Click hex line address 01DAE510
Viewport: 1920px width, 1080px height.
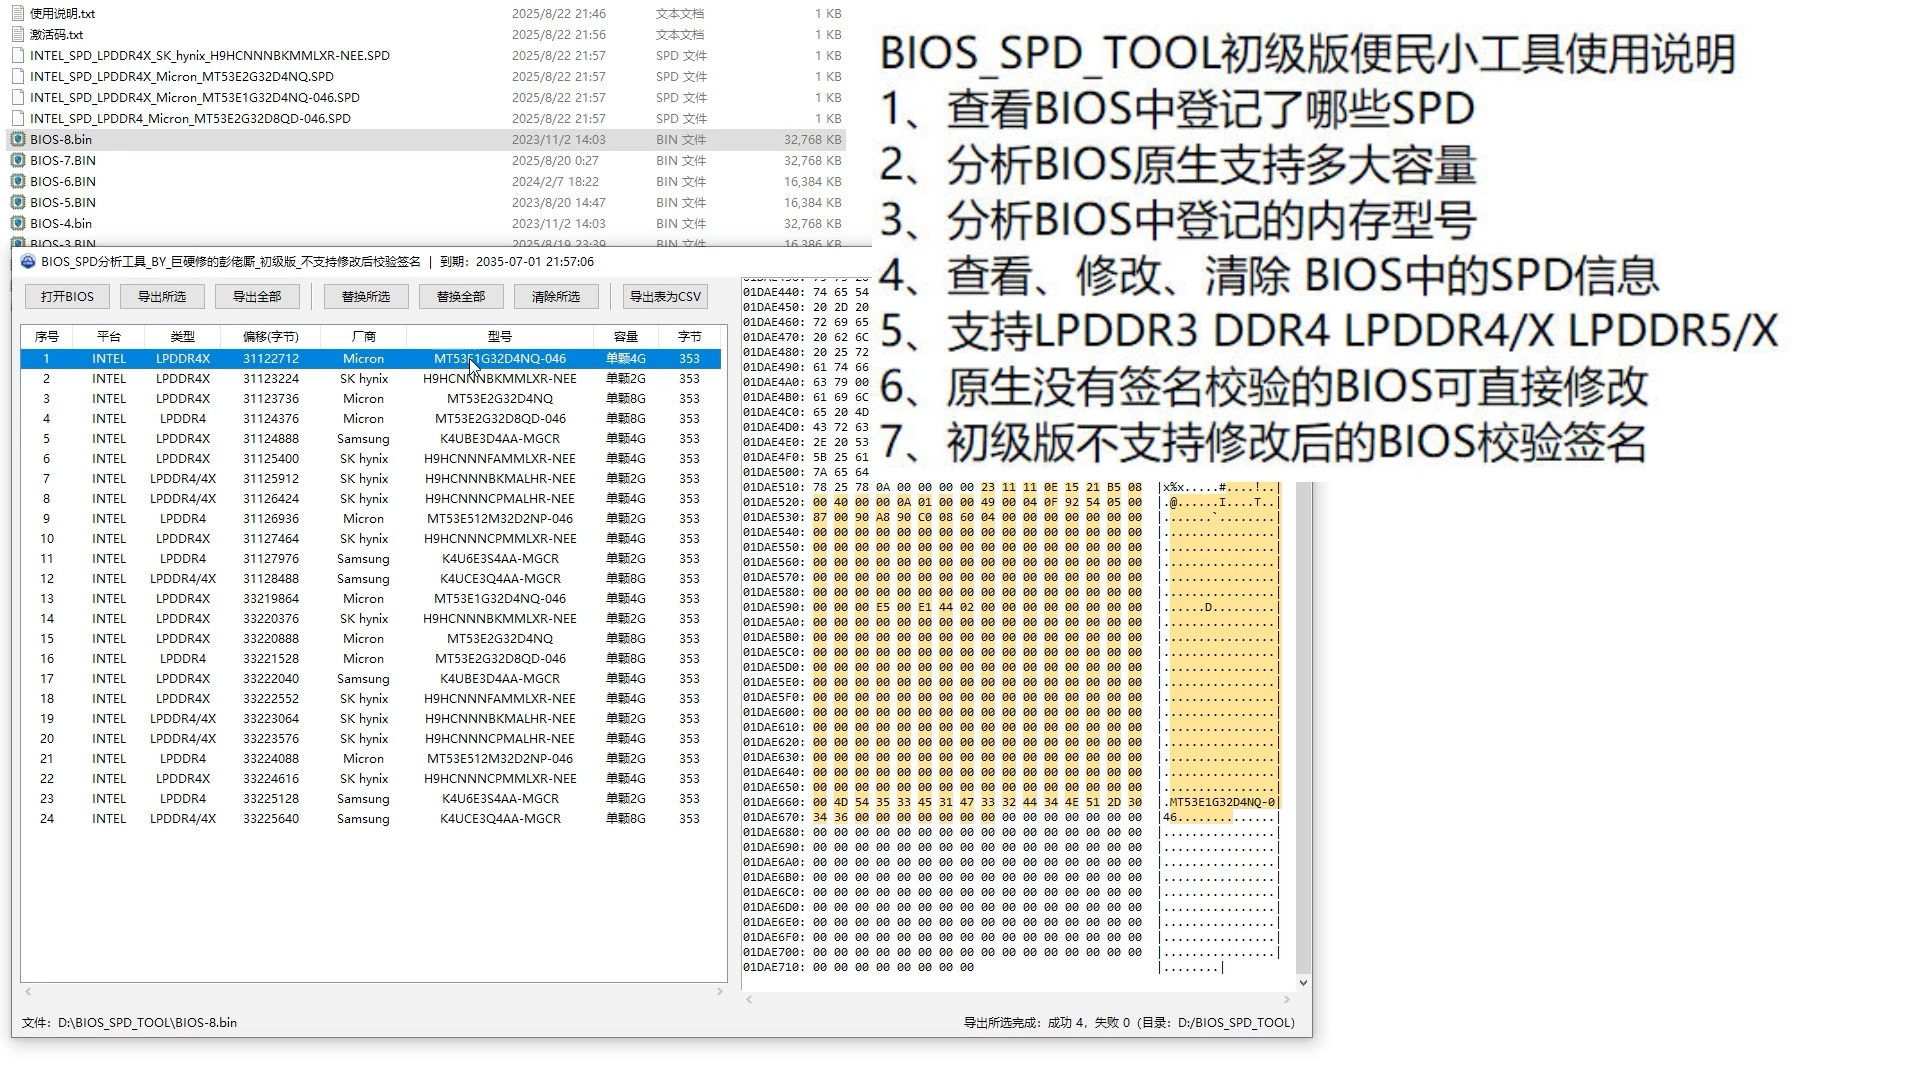[773, 487]
